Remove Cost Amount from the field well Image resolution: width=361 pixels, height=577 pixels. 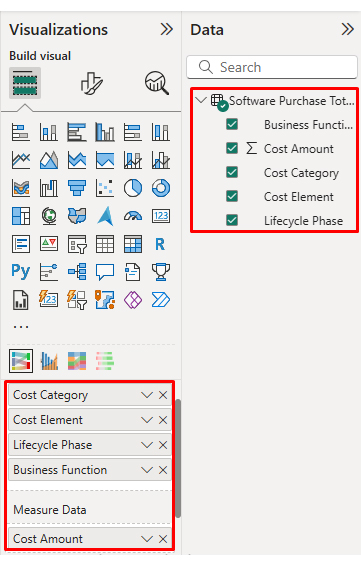163,539
